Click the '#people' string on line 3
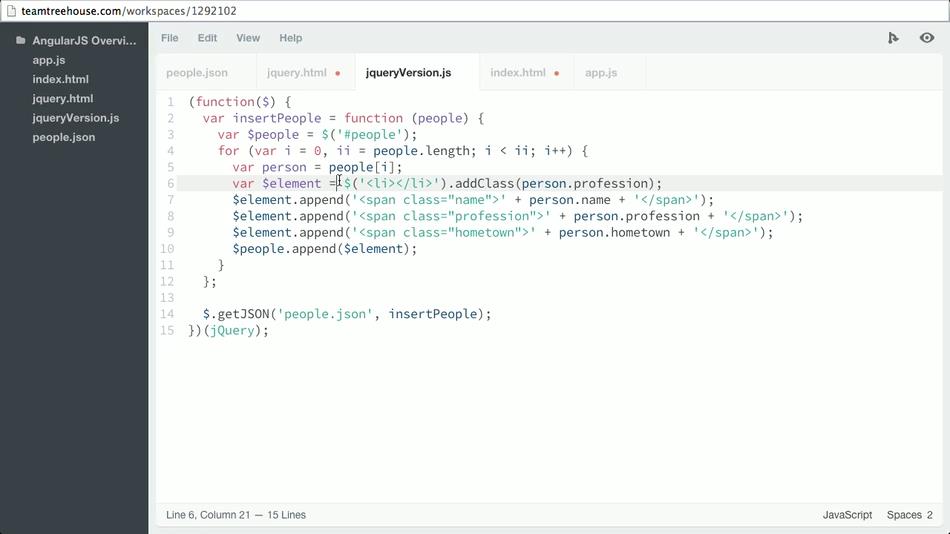The image size is (950, 534). (370, 135)
